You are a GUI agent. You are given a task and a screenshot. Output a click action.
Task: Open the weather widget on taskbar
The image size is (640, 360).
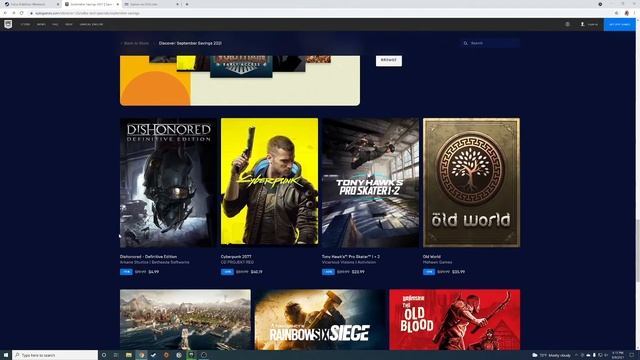point(551,355)
